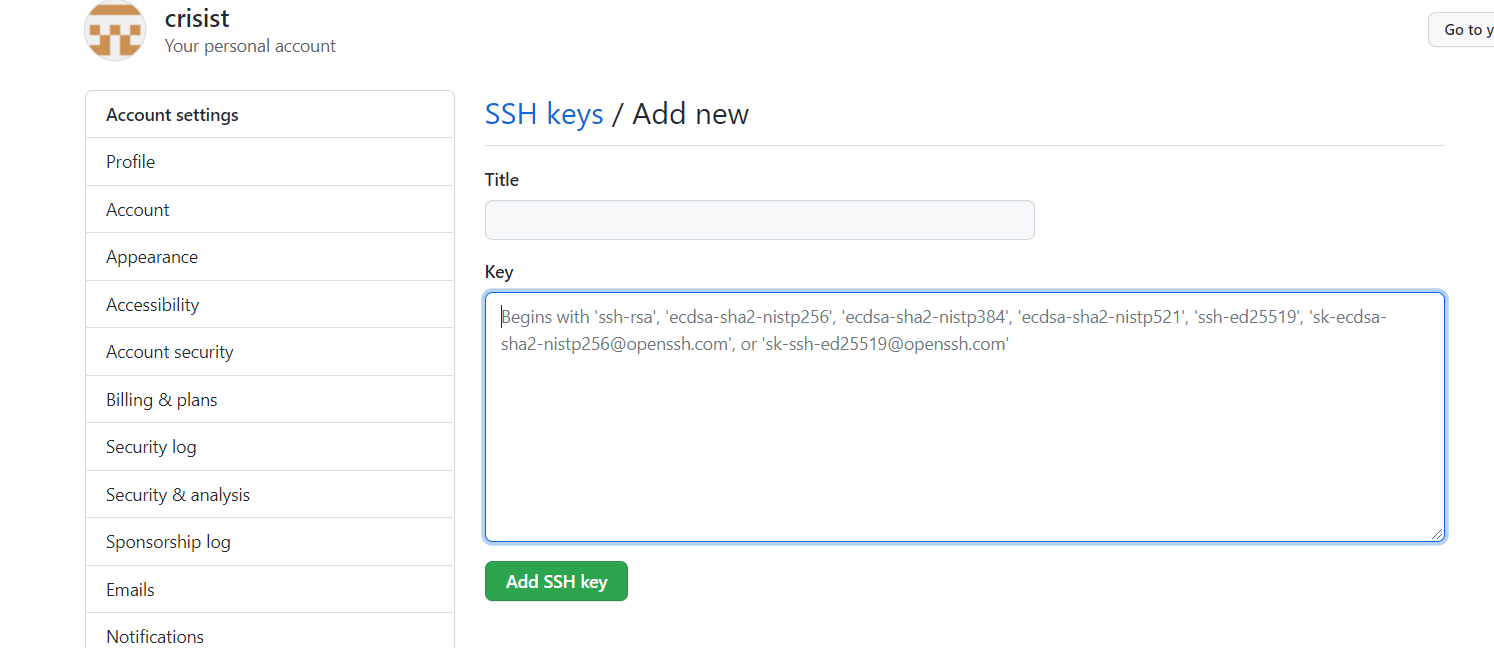Focus the Title input field
1494x648 pixels.
pyautogui.click(x=759, y=220)
